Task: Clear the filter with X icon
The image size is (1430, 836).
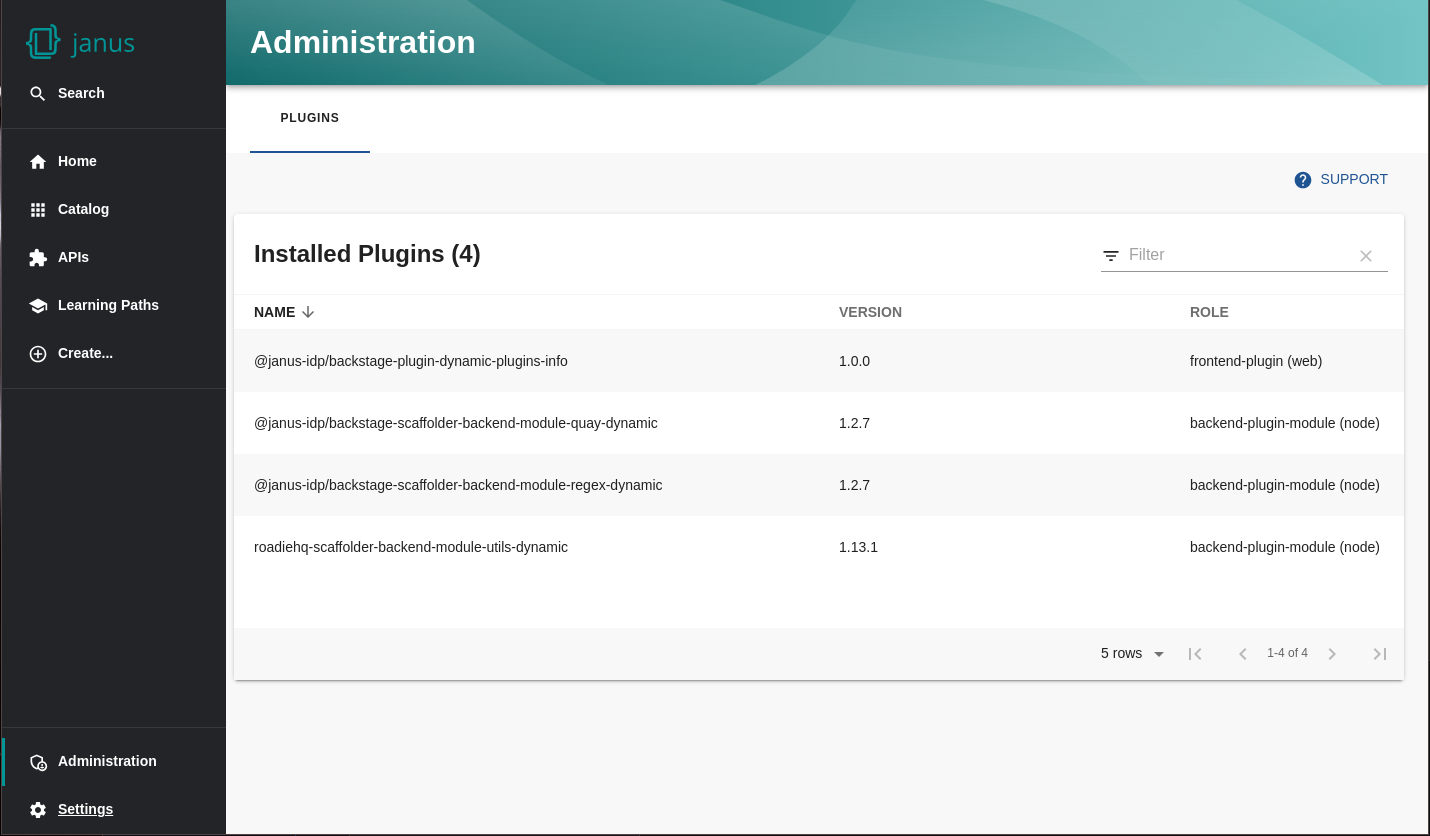Action: click(x=1366, y=256)
